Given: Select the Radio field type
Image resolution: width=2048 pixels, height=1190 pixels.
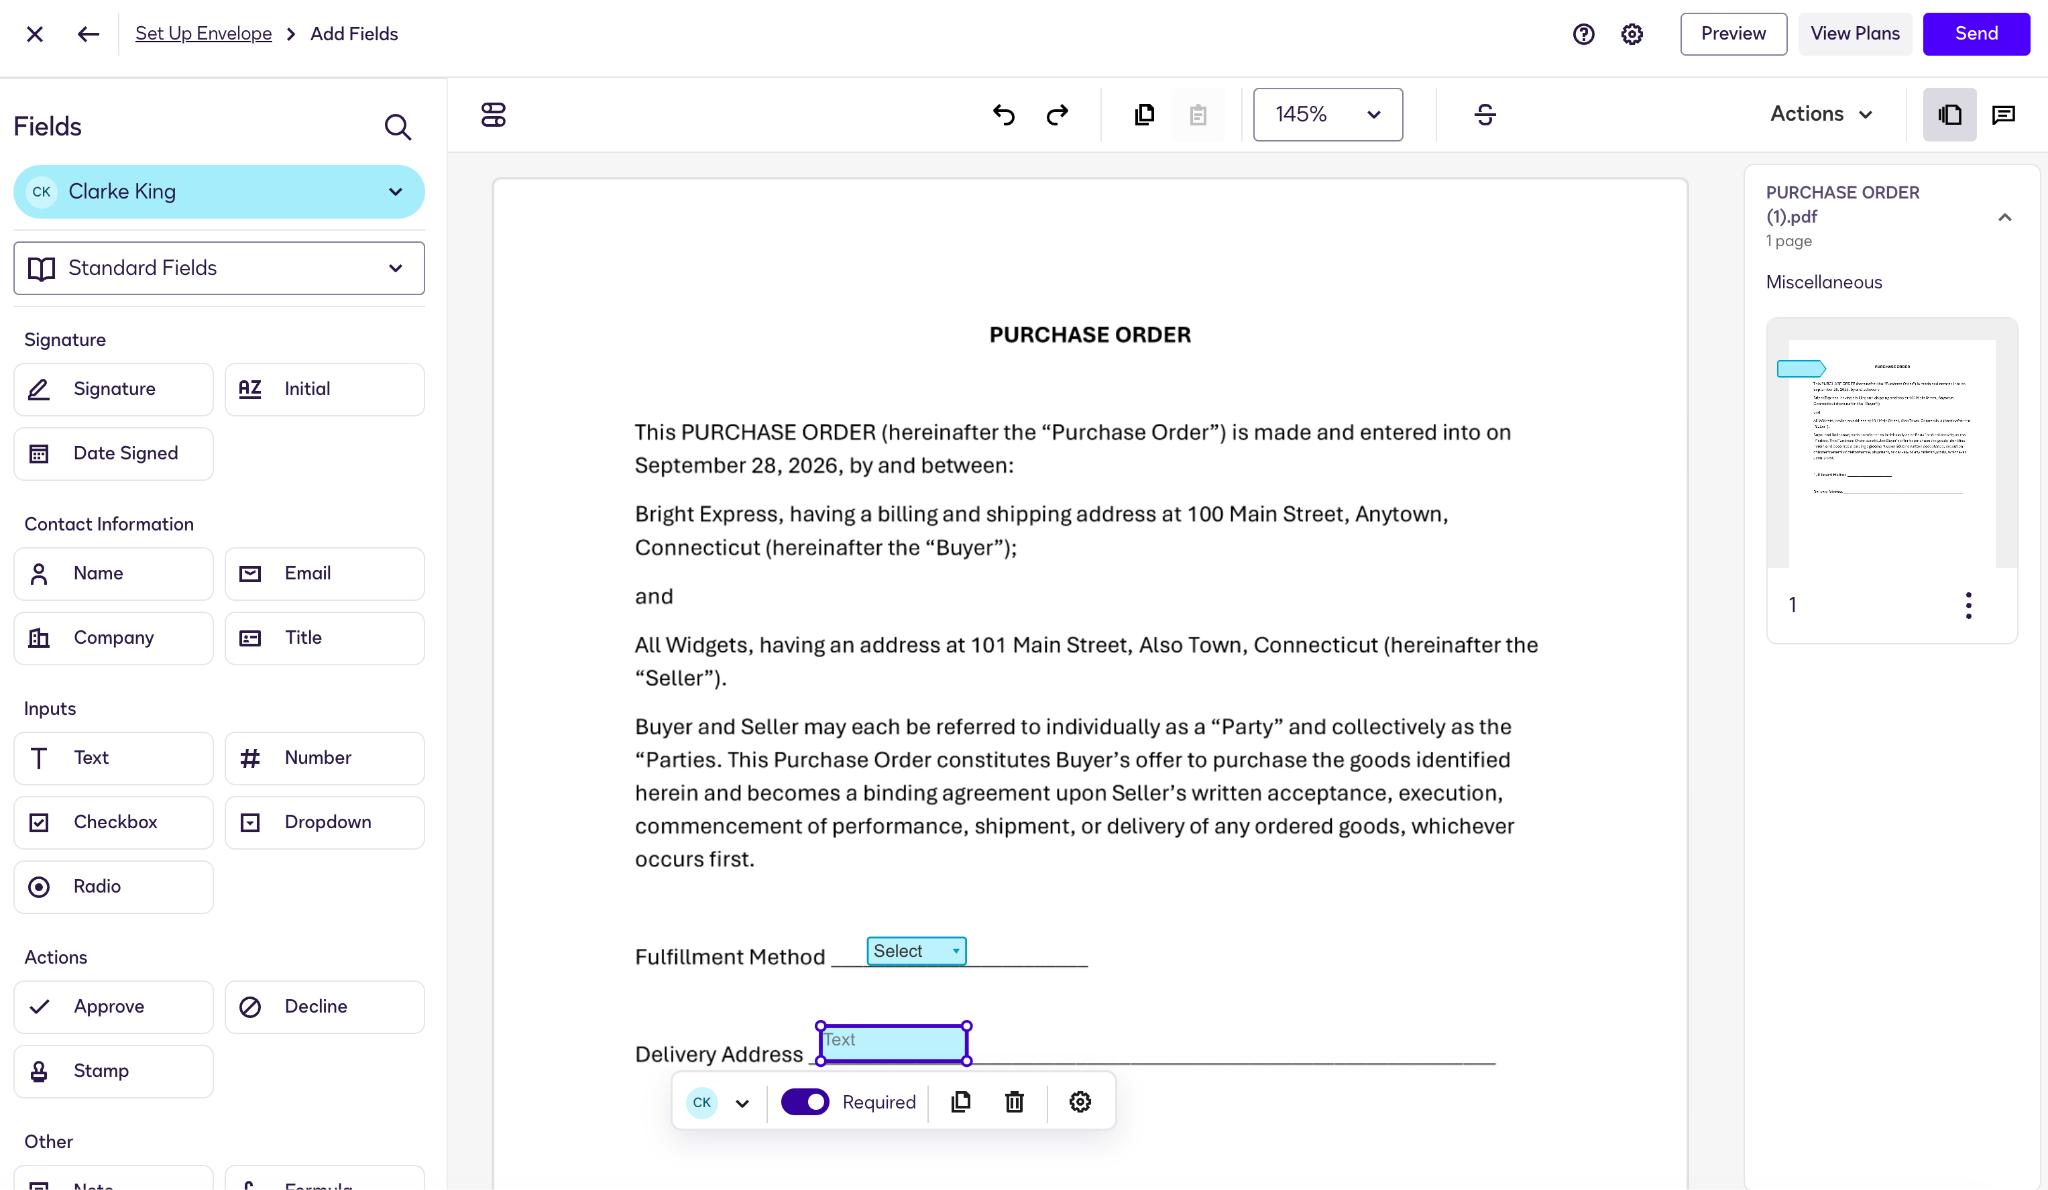Looking at the screenshot, I should coord(113,887).
